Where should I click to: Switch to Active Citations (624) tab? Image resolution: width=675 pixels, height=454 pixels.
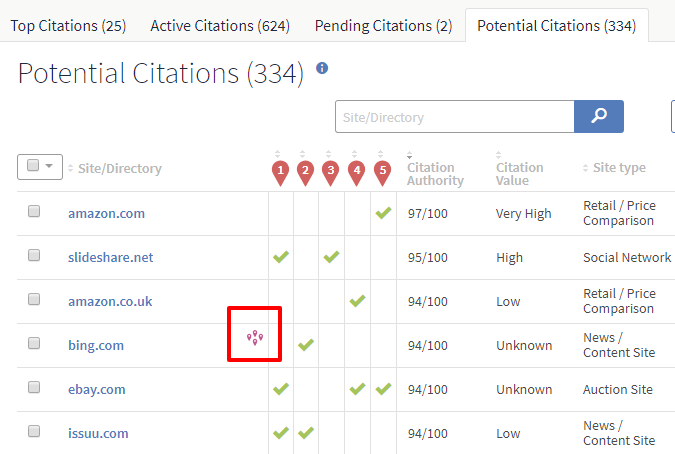point(220,26)
